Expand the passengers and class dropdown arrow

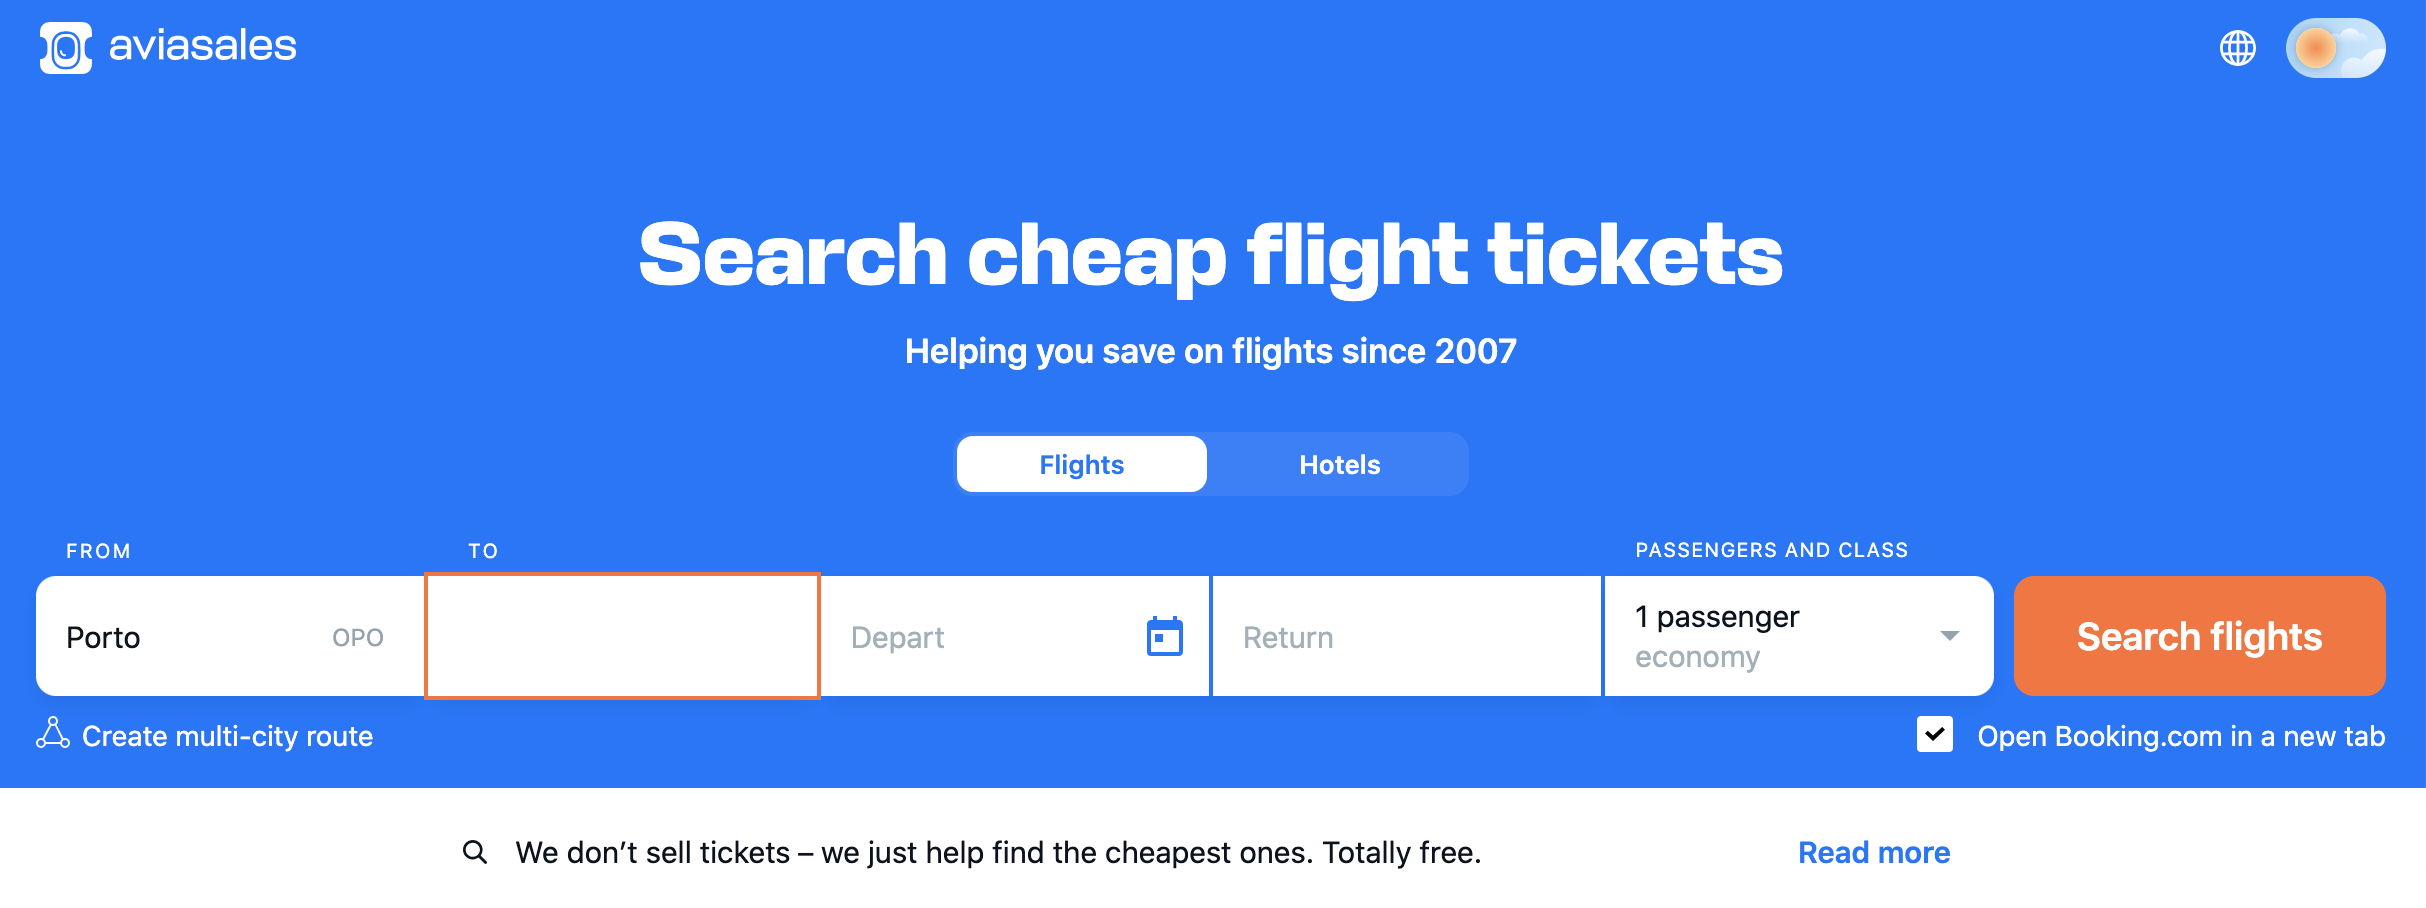[1949, 636]
